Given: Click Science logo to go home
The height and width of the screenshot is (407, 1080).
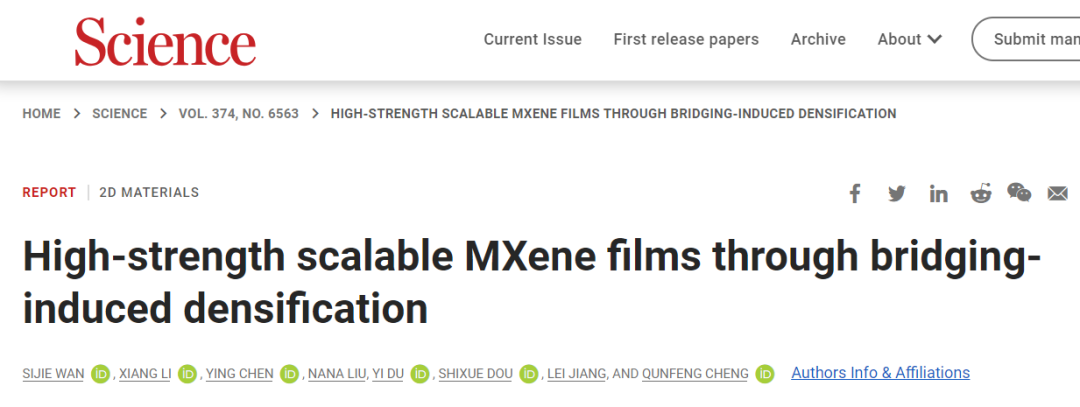Looking at the screenshot, I should [165, 41].
